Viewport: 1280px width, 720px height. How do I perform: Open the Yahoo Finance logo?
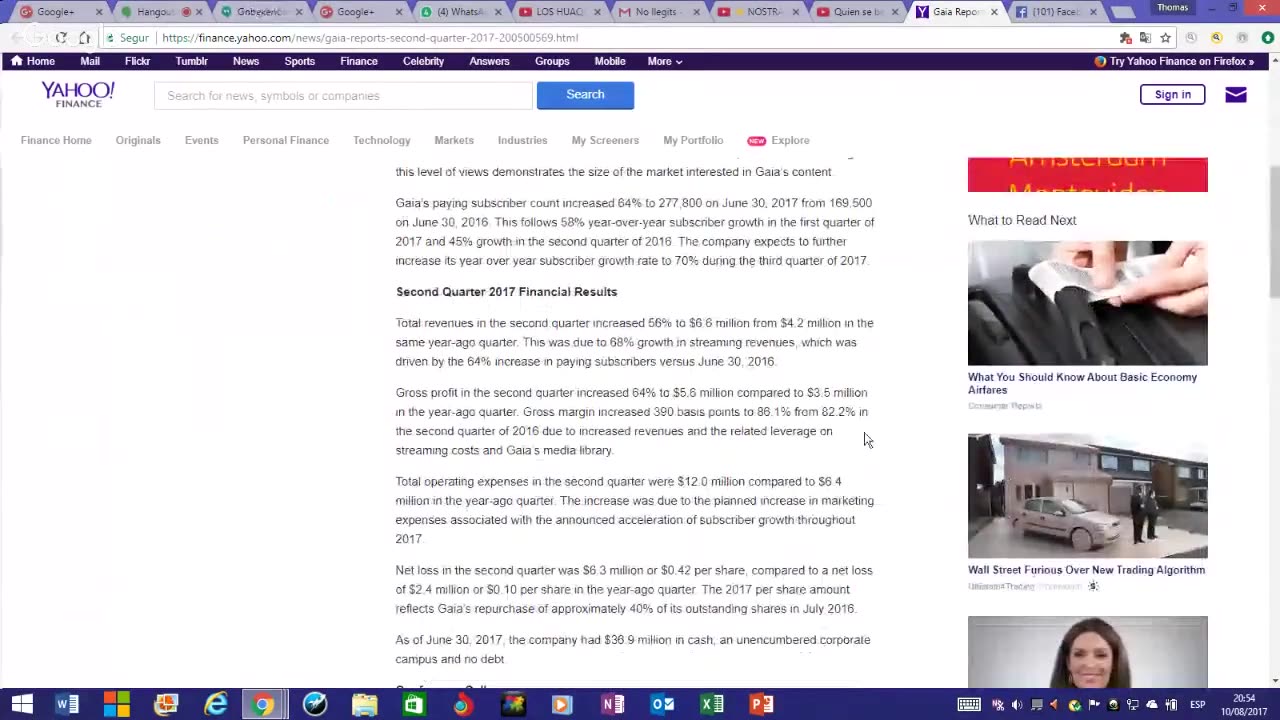(x=78, y=95)
